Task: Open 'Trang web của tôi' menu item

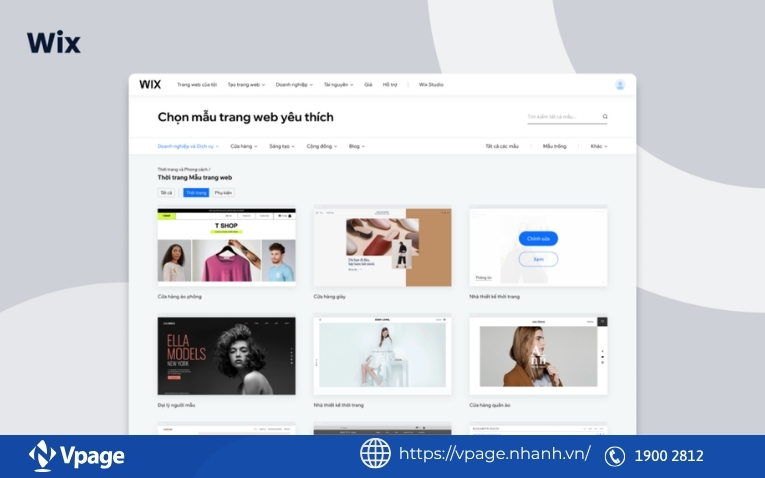Action: point(197,85)
